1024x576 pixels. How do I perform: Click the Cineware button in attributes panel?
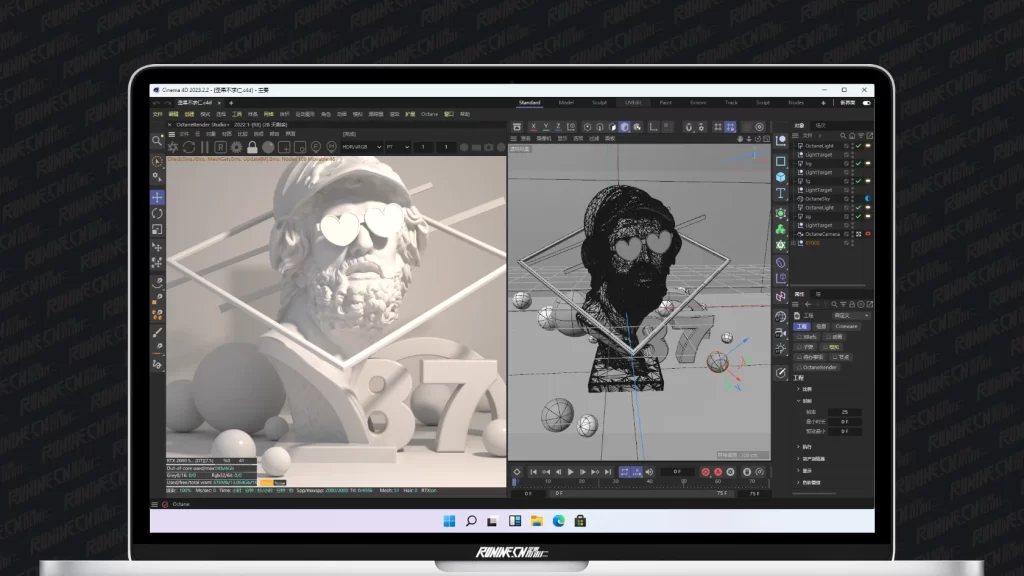pyautogui.click(x=846, y=326)
